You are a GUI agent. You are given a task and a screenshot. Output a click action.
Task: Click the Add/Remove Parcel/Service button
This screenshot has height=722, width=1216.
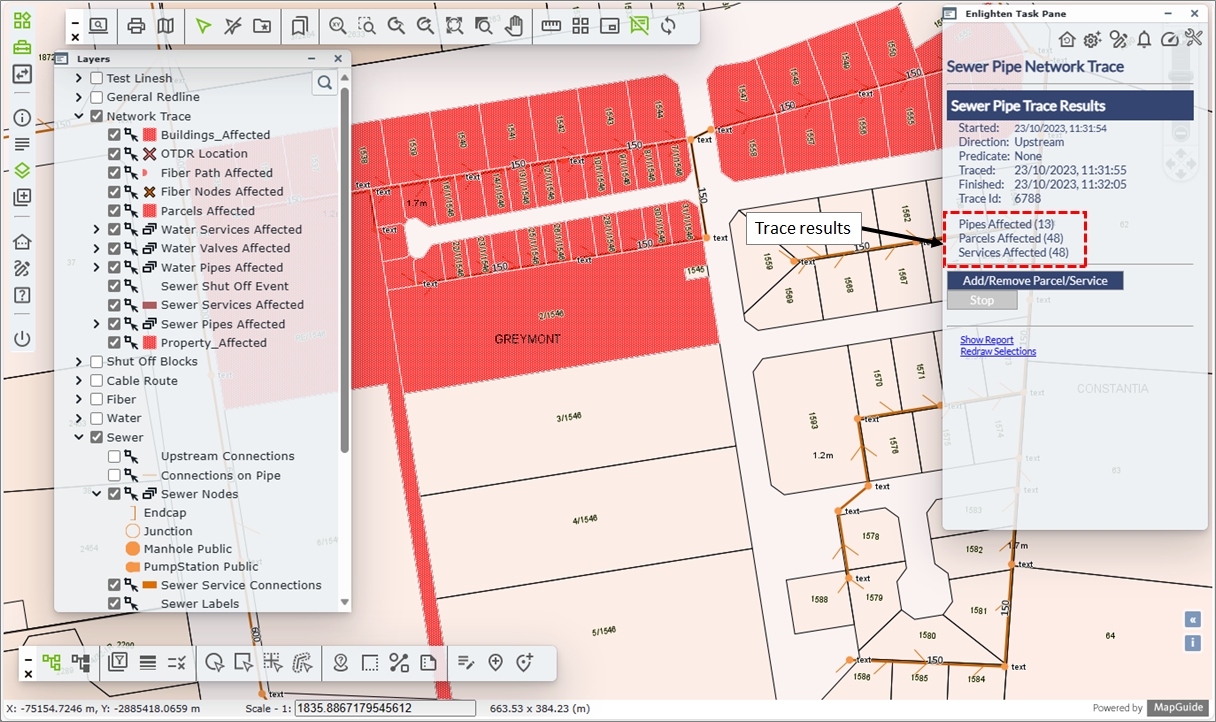[x=1035, y=281]
